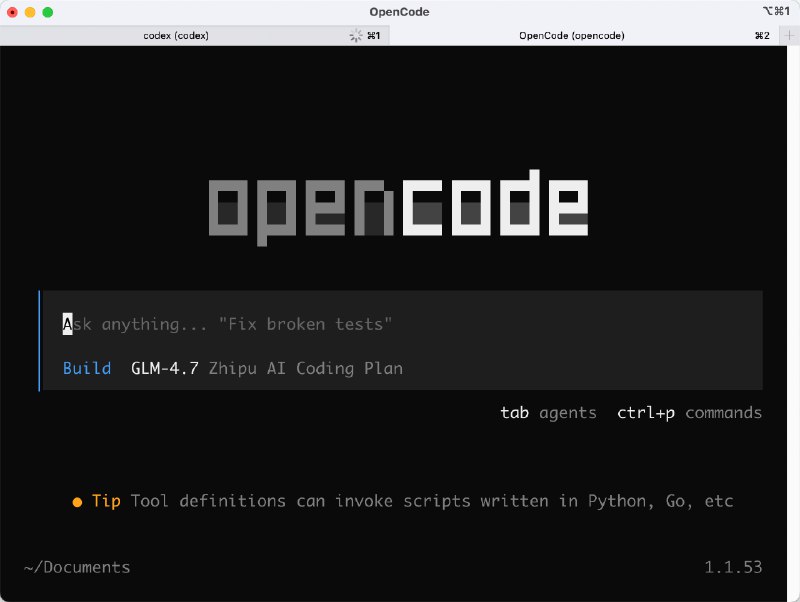Open a new terminal tab with plus button
The image size is (800, 602).
[x=790, y=35]
